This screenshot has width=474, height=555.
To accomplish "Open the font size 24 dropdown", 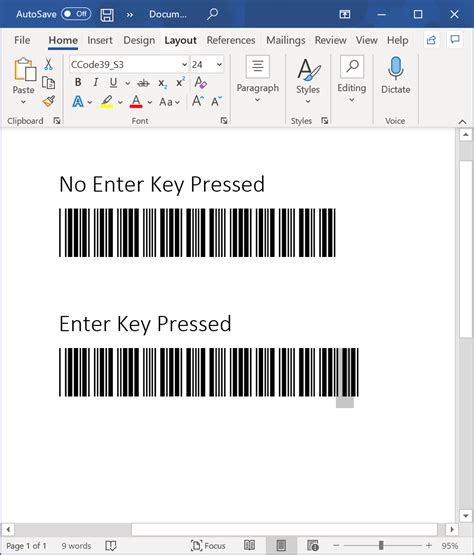I will tap(219, 64).
